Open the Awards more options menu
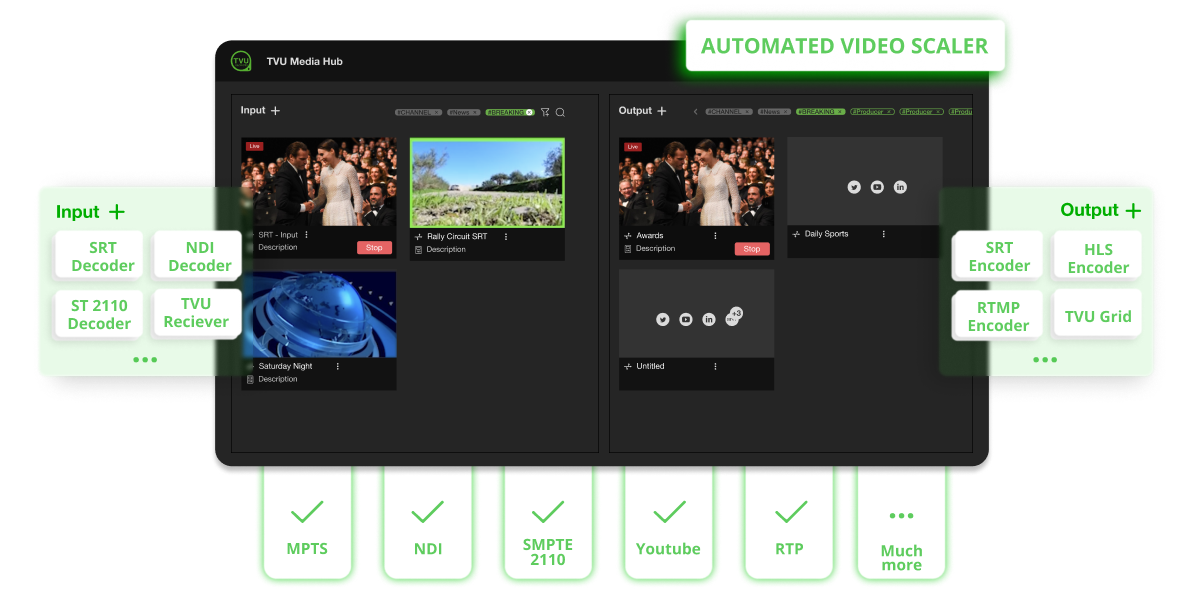 click(715, 236)
